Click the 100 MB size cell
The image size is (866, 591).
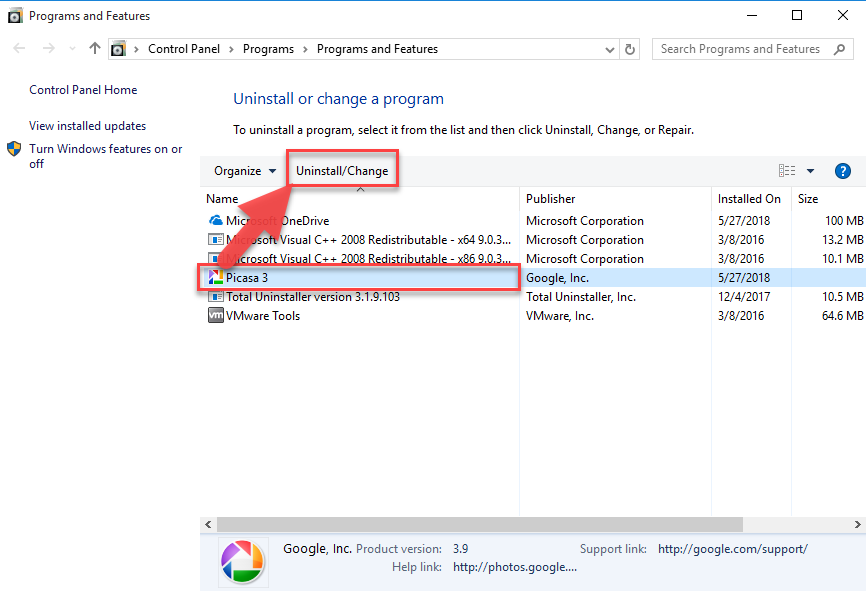(x=844, y=221)
